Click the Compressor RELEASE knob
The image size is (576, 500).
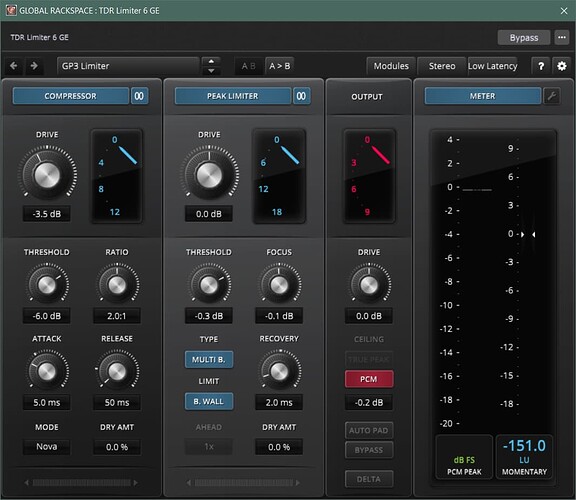pos(117,371)
